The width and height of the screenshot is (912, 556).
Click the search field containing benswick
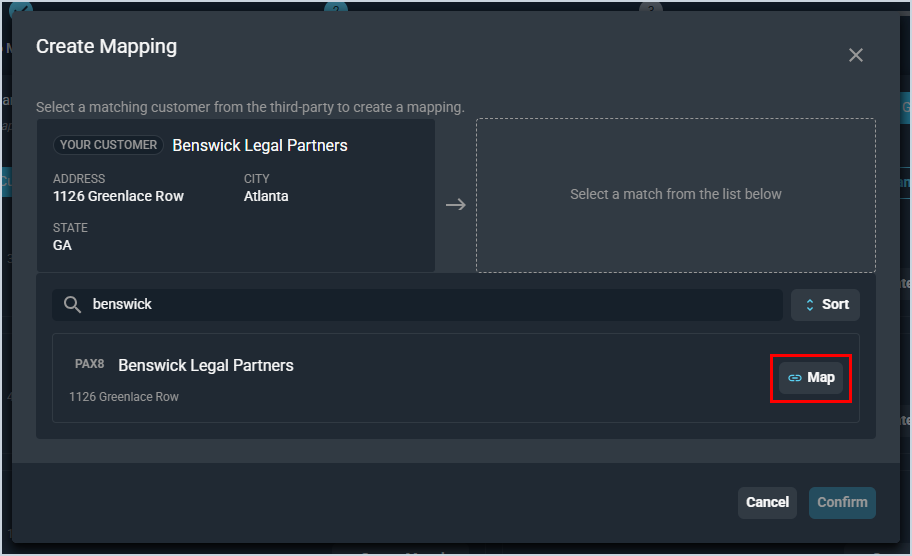tap(417, 305)
